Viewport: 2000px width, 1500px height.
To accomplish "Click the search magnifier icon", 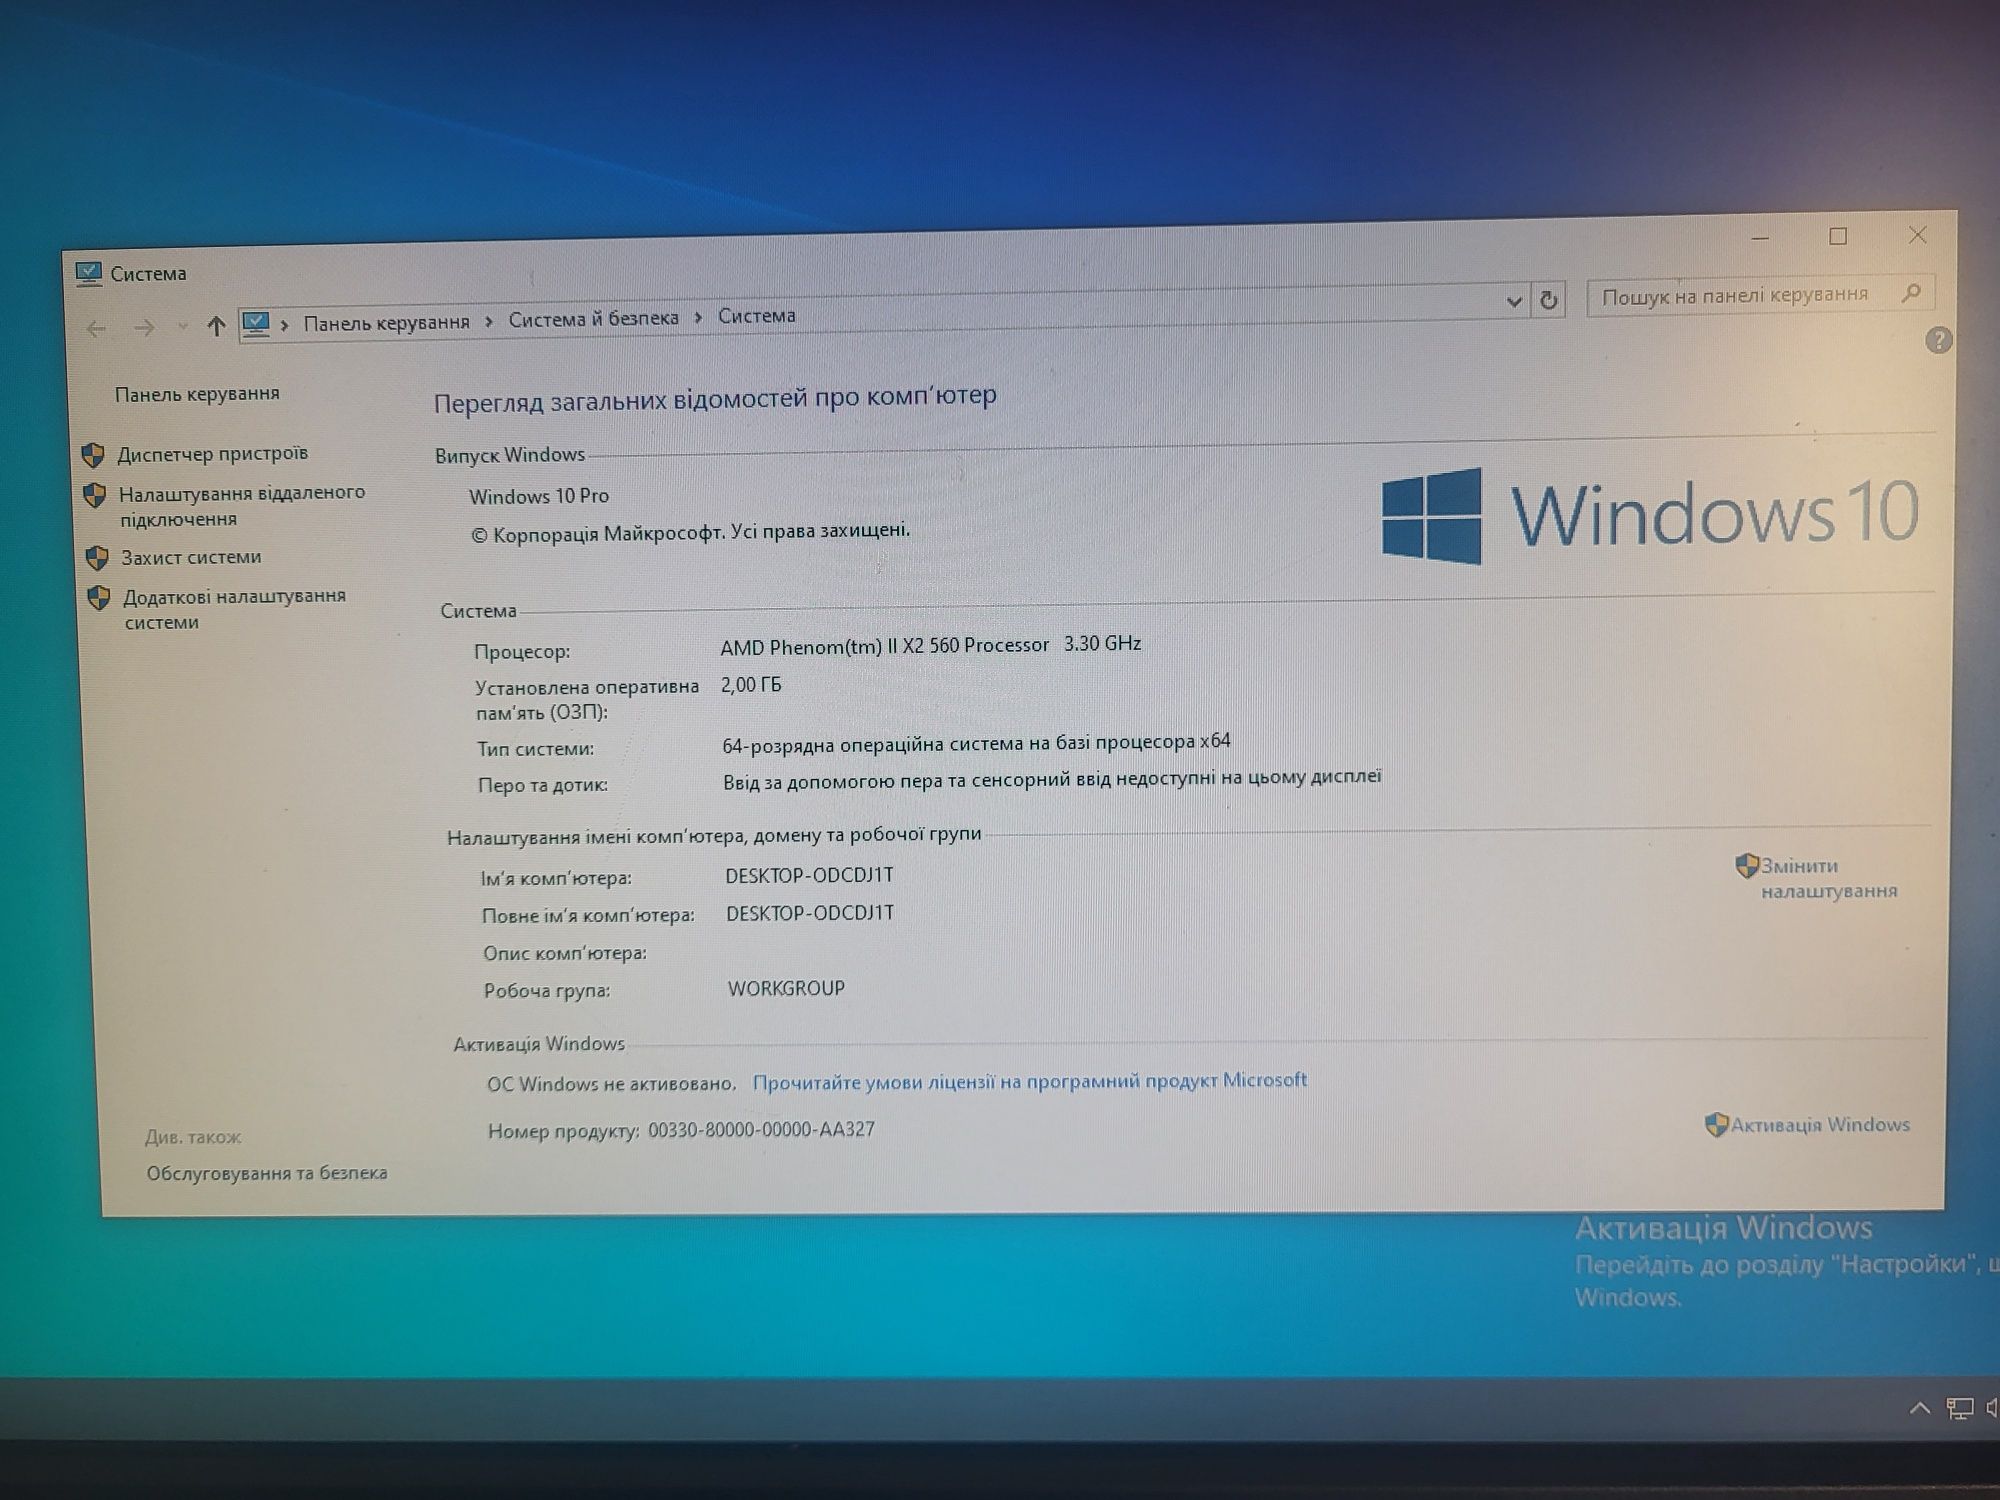I will [1912, 292].
